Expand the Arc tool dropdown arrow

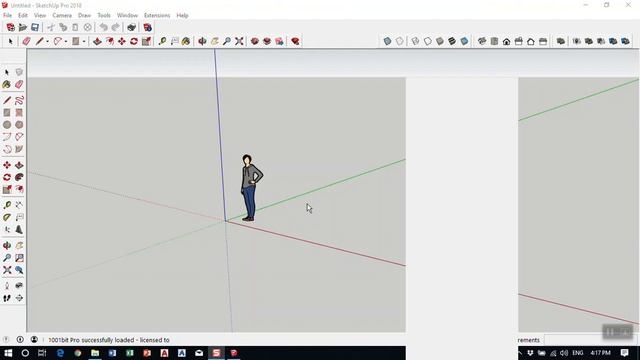[66, 41]
